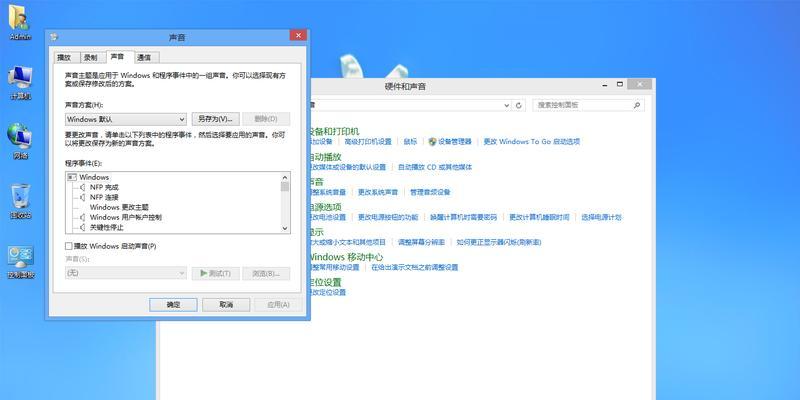The image size is (800, 400).
Task: Open 更改计算机睡眠时间 link
Action: pyautogui.click(x=539, y=217)
